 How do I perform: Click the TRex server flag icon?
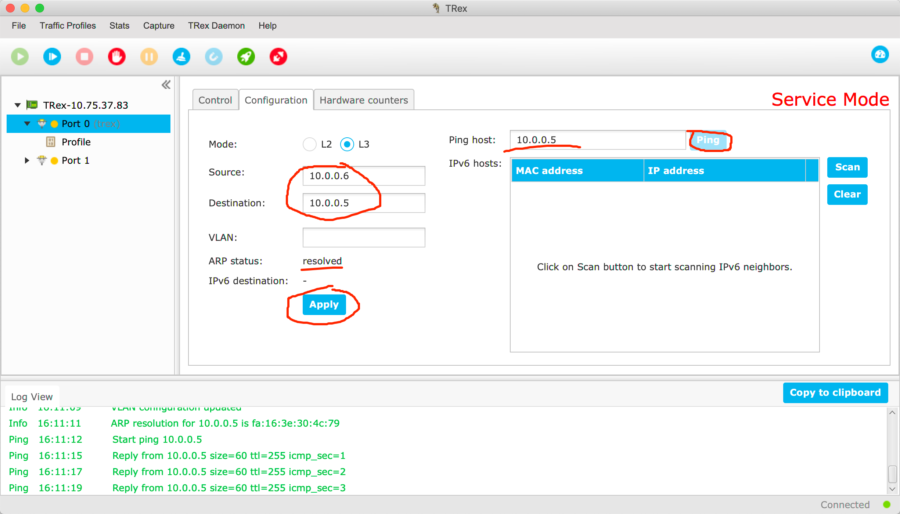[x=32, y=105]
